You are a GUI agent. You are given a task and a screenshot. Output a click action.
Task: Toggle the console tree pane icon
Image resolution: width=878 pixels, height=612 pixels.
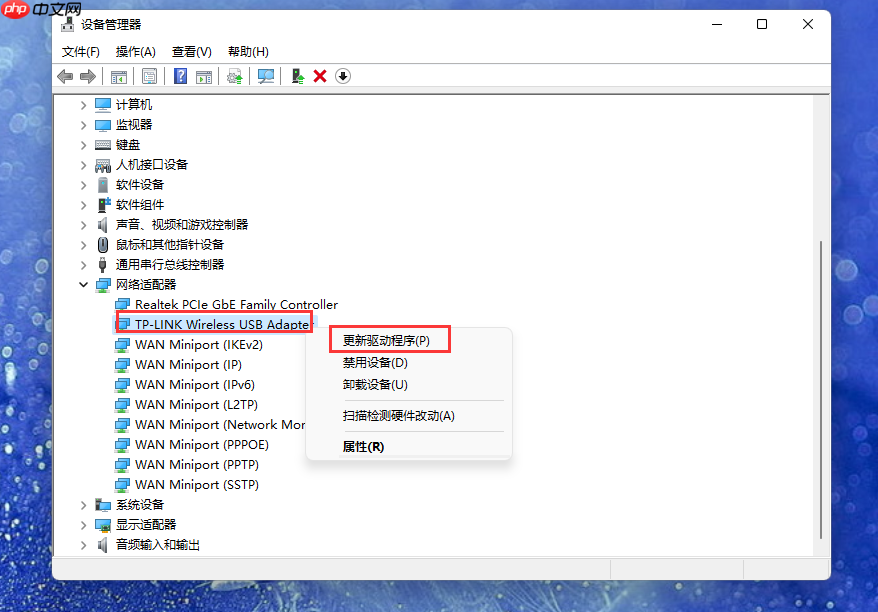point(118,75)
